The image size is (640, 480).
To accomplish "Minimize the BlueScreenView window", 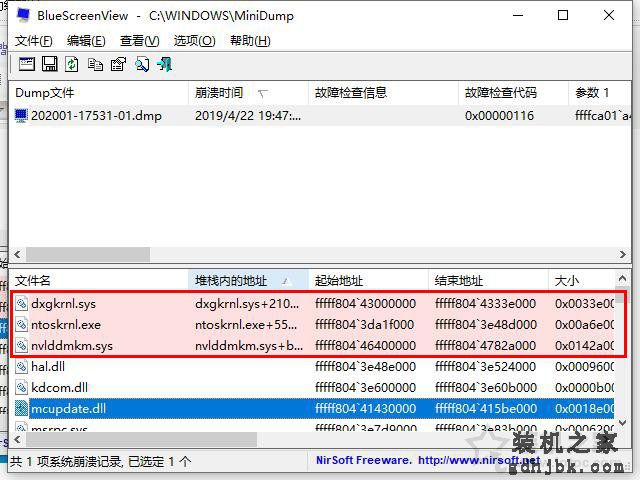I will (x=518, y=16).
